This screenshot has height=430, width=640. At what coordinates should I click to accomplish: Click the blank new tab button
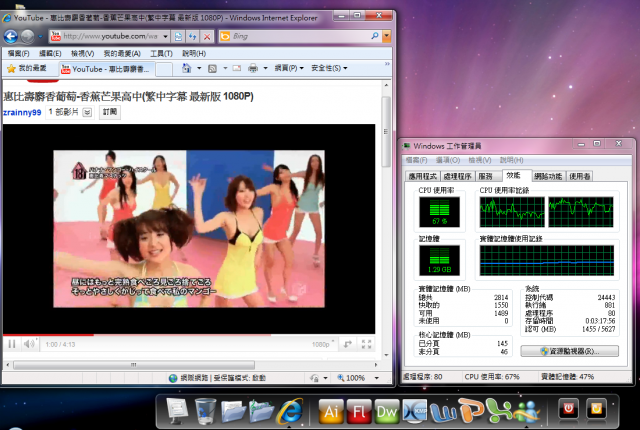164,69
